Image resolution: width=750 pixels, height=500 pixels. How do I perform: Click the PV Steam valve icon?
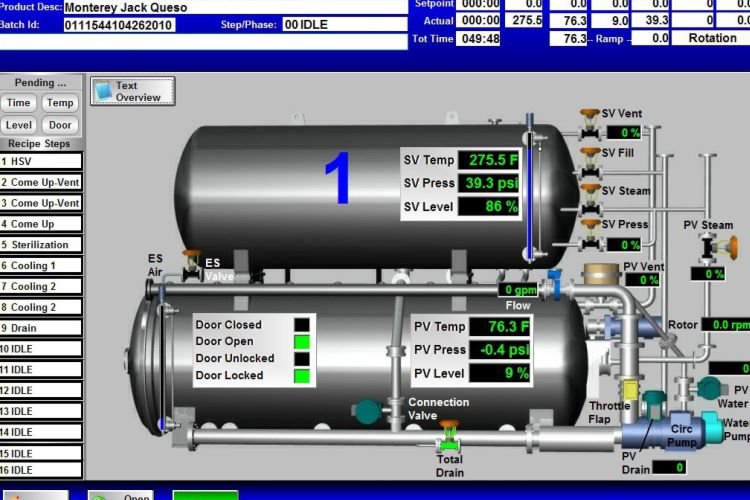(713, 248)
